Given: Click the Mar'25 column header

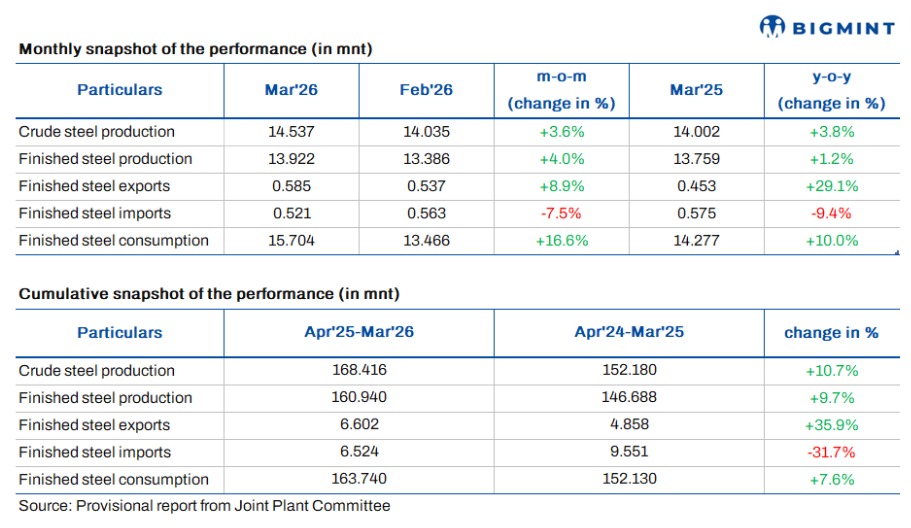Looking at the screenshot, I should coord(696,90).
